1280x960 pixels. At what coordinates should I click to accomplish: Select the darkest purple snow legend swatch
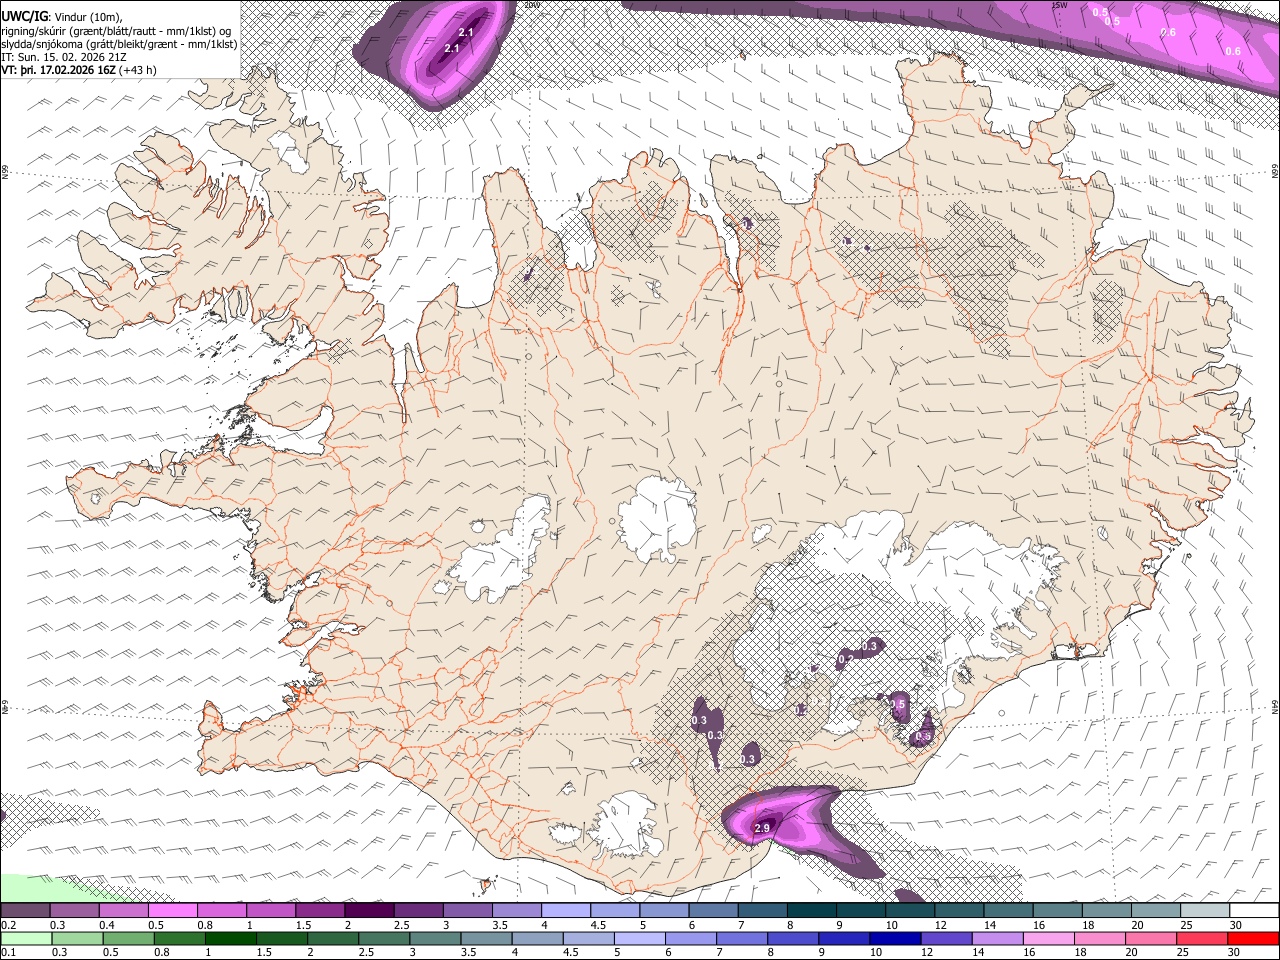369,910
